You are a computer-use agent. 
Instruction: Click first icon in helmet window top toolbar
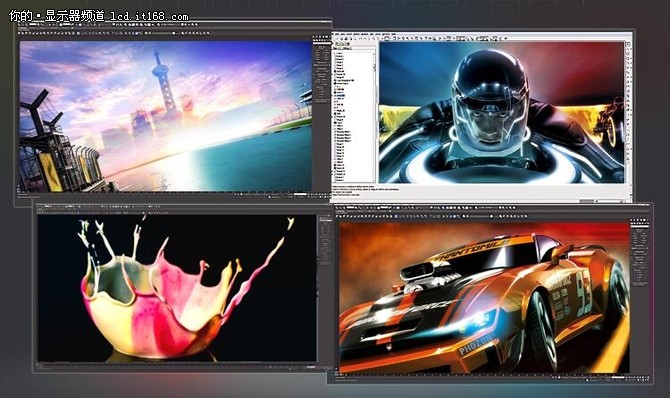(336, 38)
